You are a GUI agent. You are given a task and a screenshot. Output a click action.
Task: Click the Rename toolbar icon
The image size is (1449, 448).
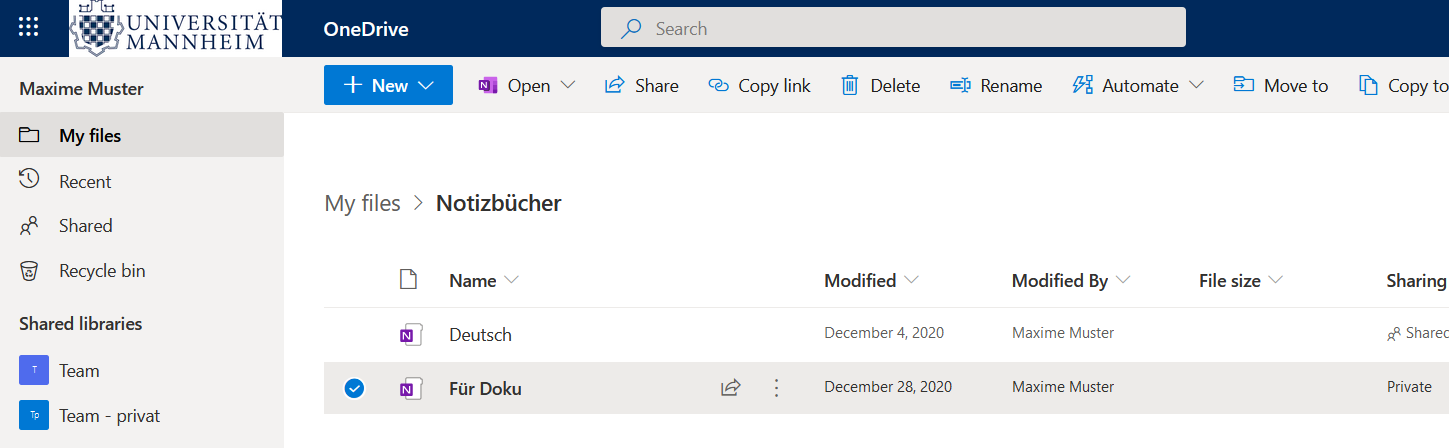point(960,85)
